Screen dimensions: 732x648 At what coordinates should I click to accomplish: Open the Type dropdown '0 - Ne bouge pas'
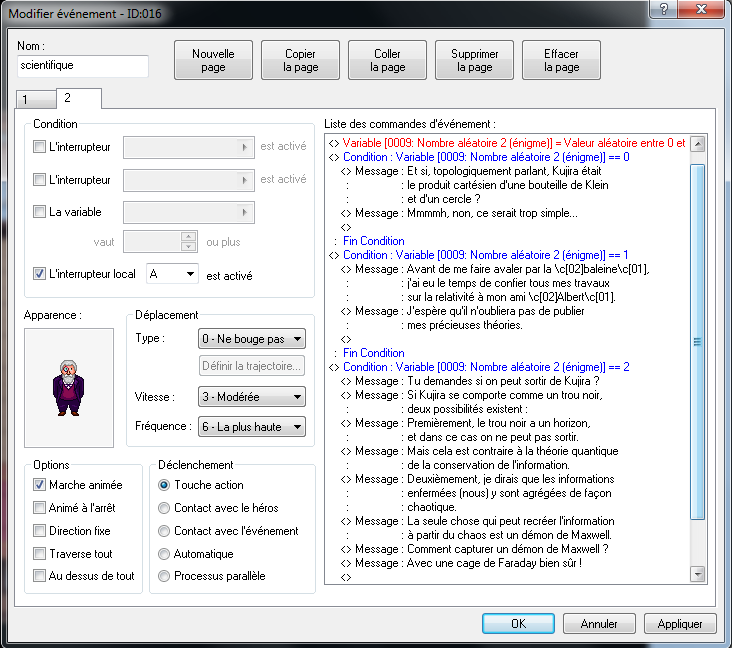tap(252, 339)
